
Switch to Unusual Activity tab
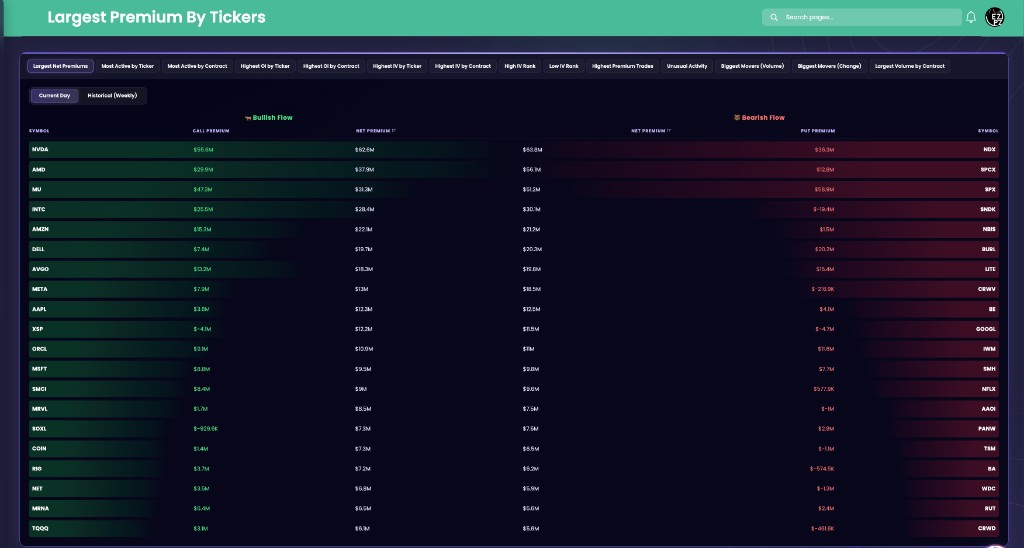point(686,66)
